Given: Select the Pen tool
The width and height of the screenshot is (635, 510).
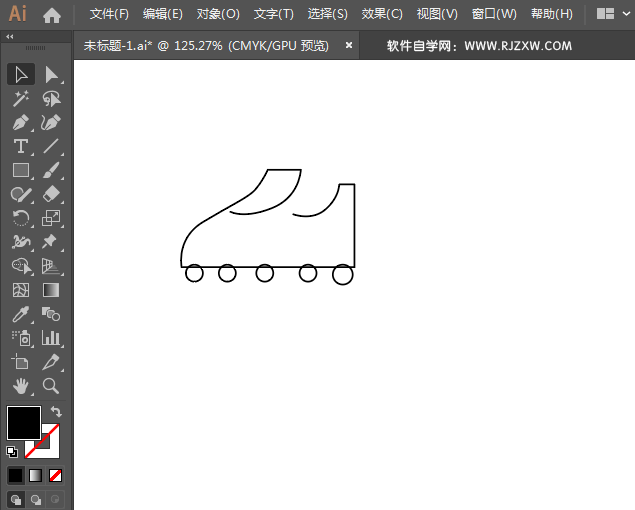Looking at the screenshot, I should tap(21, 122).
